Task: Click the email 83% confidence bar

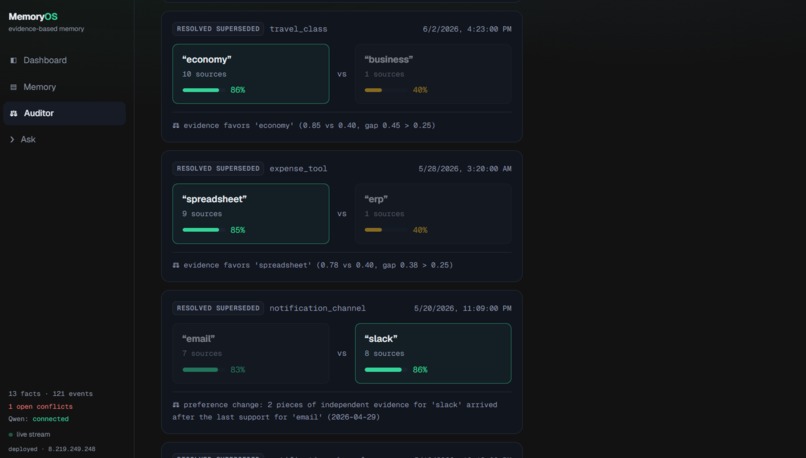Action: (201, 370)
